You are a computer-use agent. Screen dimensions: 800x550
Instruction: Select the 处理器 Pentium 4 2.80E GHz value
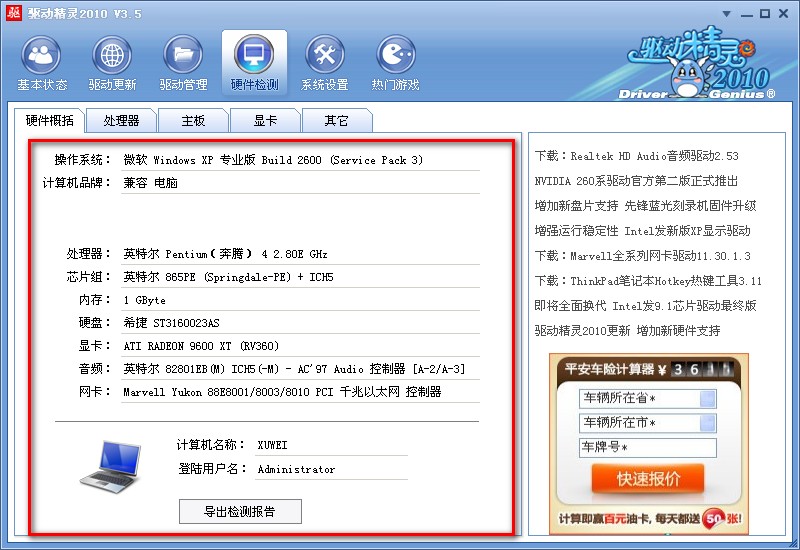pos(225,254)
